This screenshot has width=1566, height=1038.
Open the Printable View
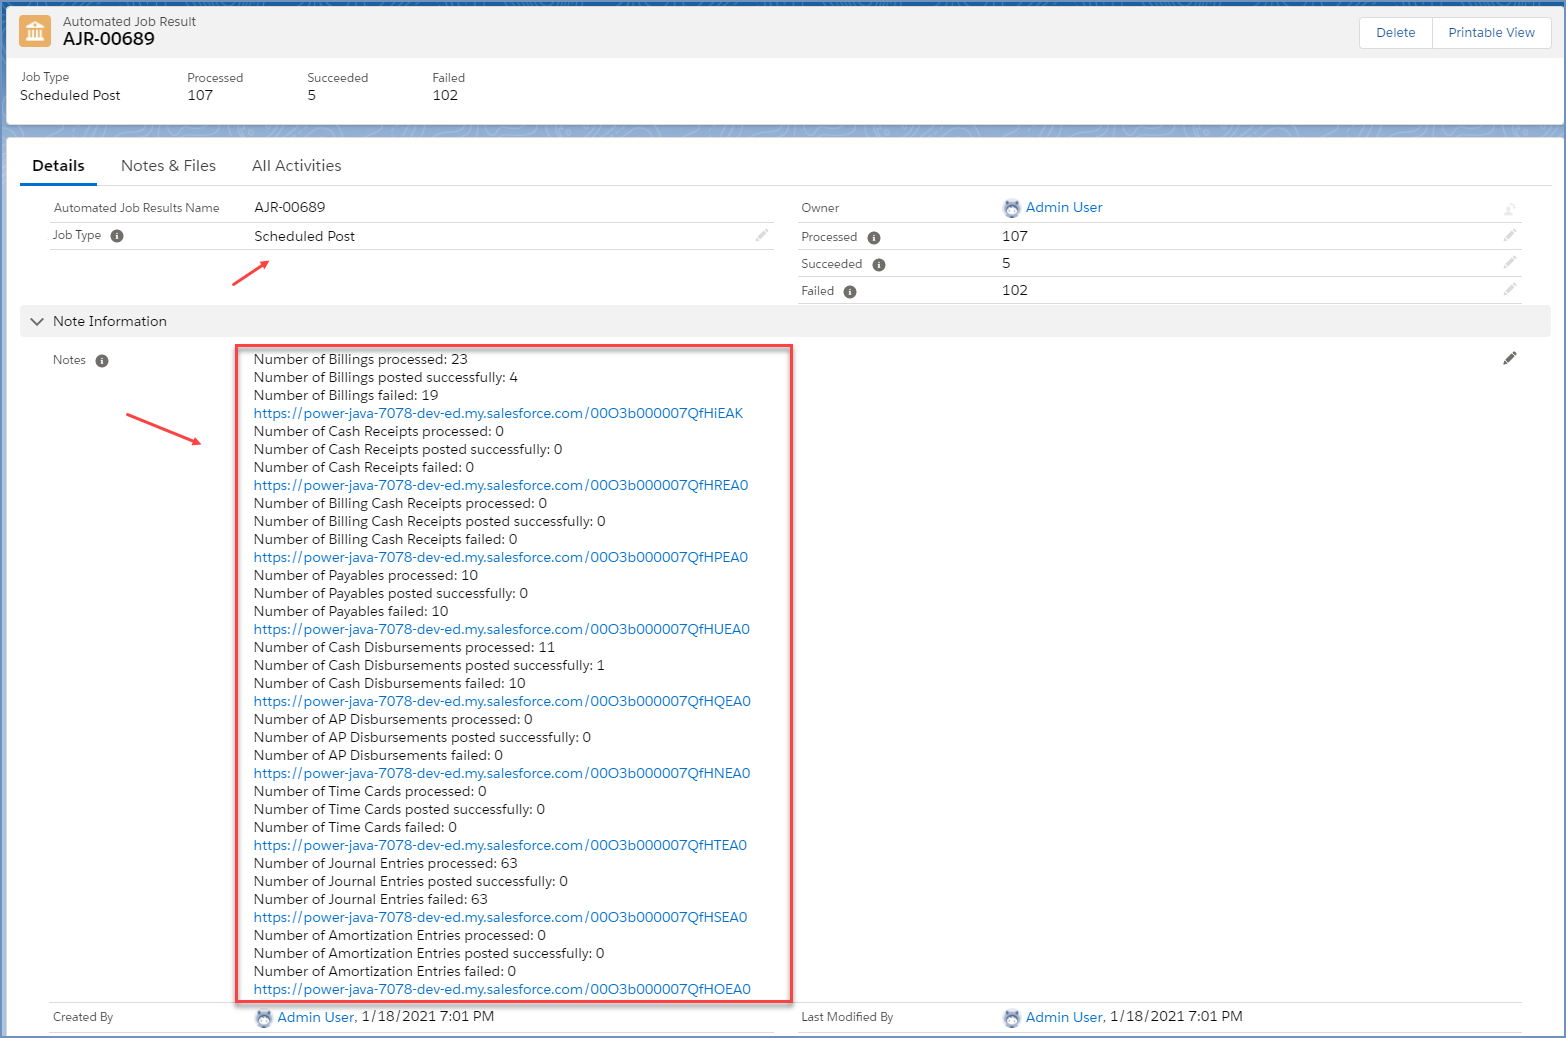(1490, 33)
